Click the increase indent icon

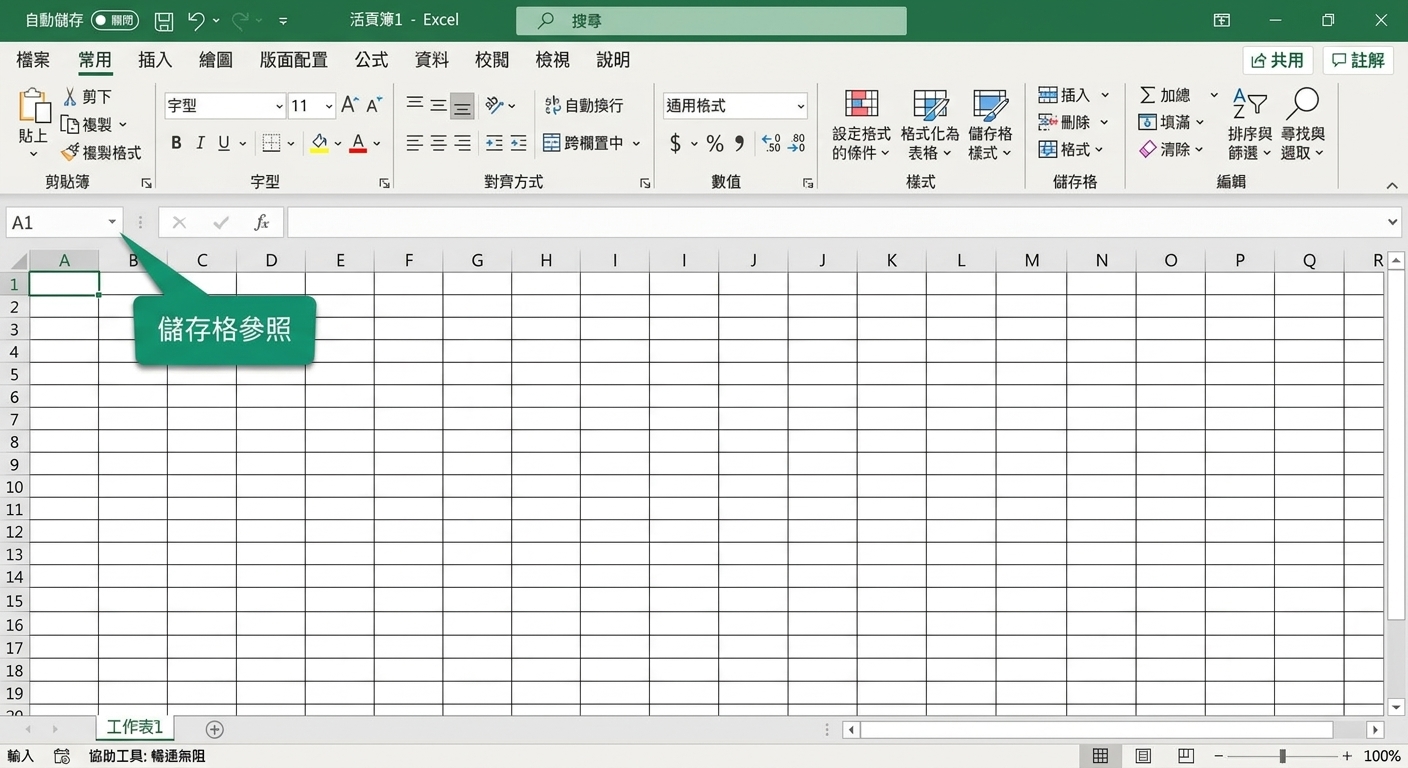pos(518,143)
